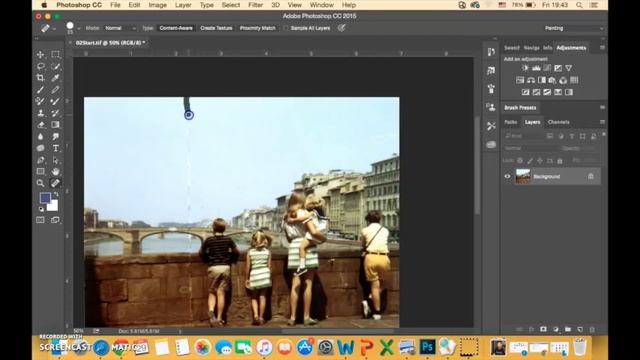Add a Photo Filter adjustment
Image resolution: width=640 pixels, height=360 pixels.
(552, 80)
